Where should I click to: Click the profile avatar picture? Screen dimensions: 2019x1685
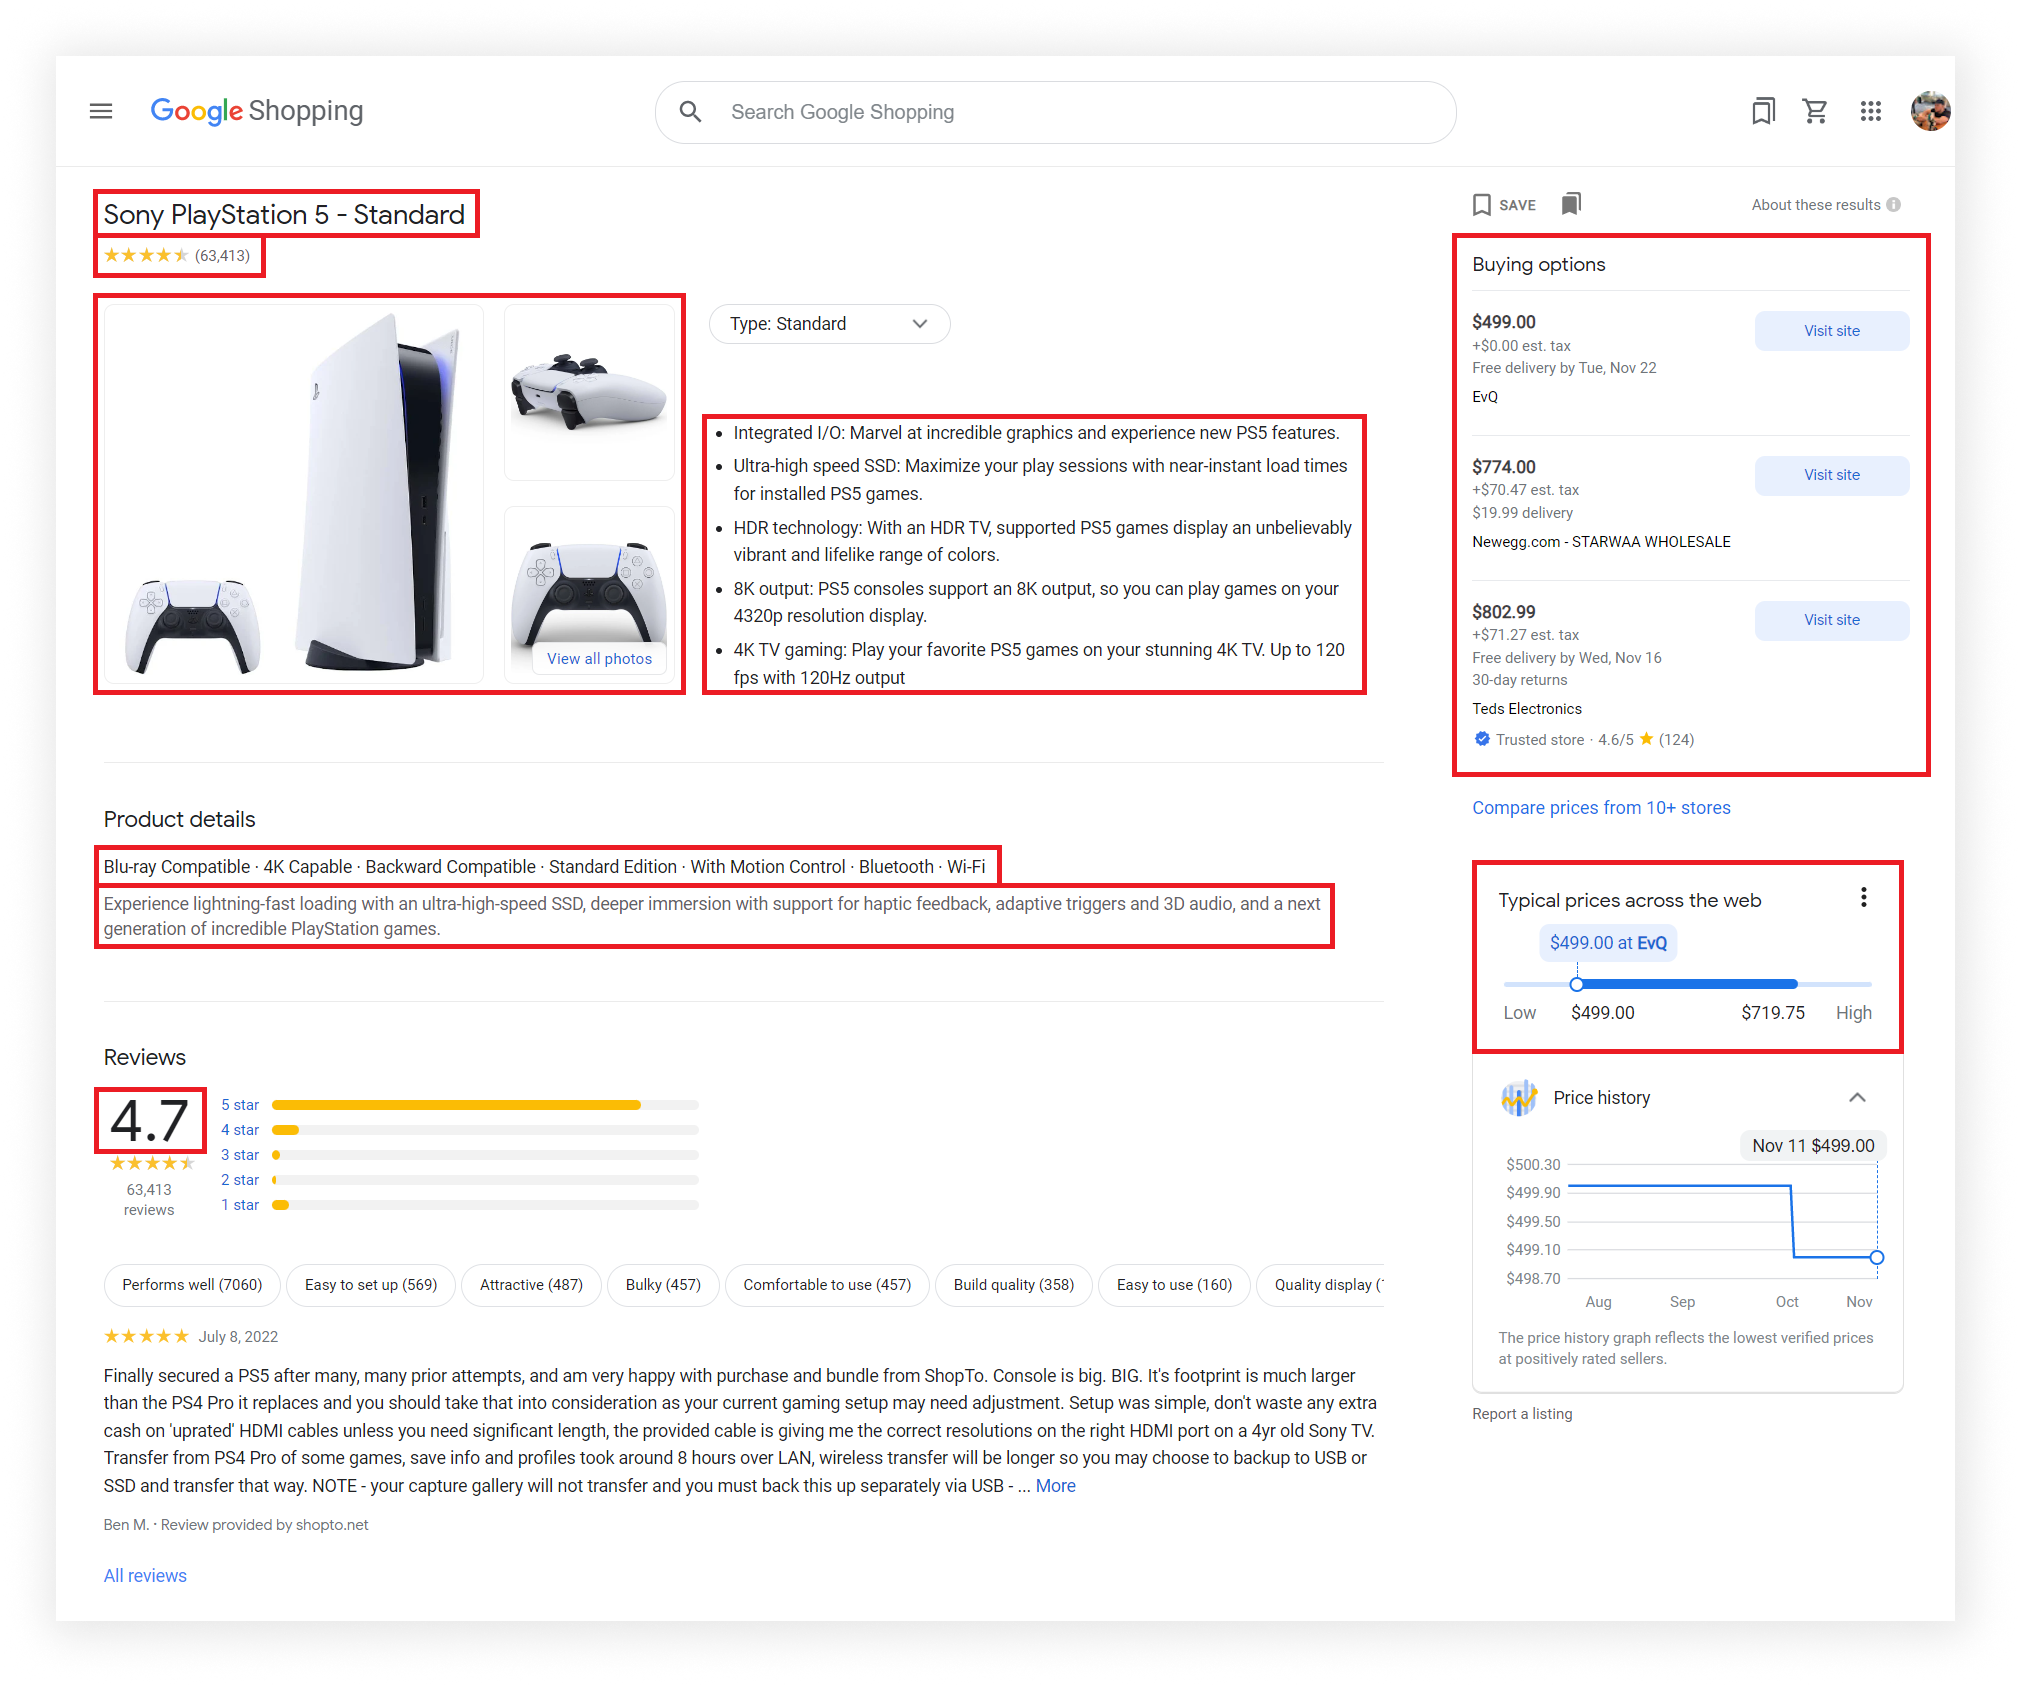1930,111
